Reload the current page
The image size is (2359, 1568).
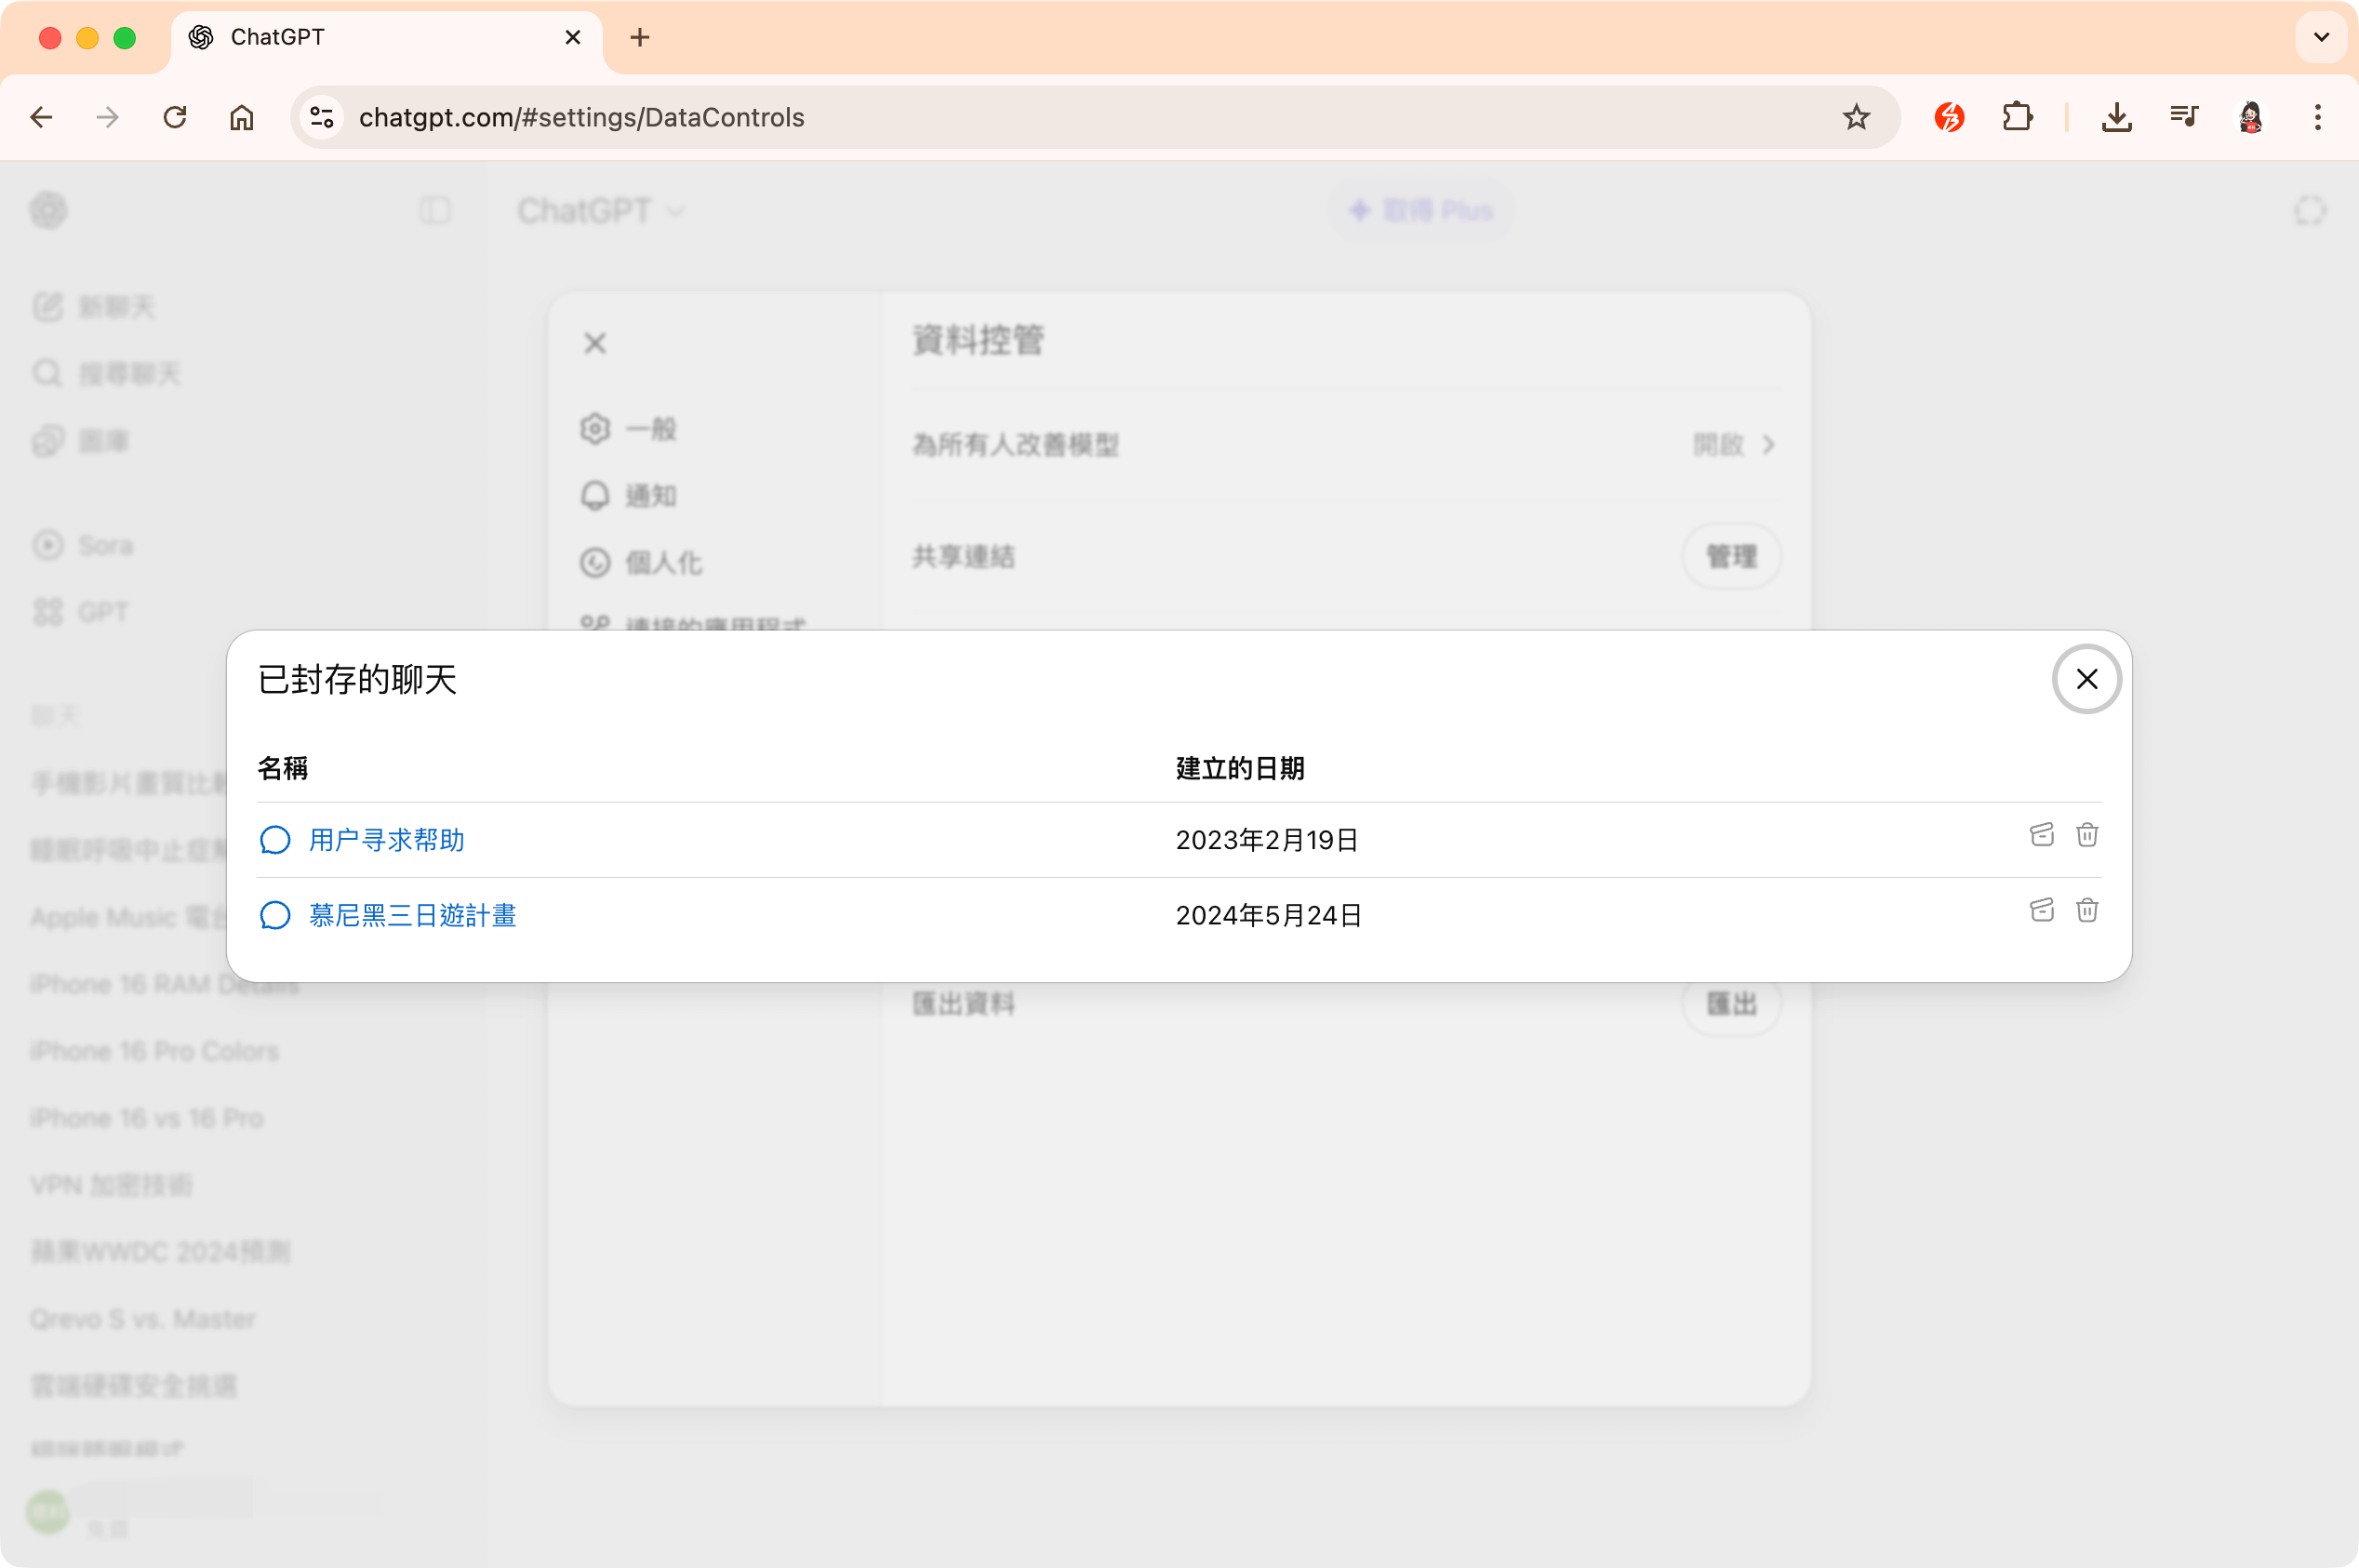point(175,117)
